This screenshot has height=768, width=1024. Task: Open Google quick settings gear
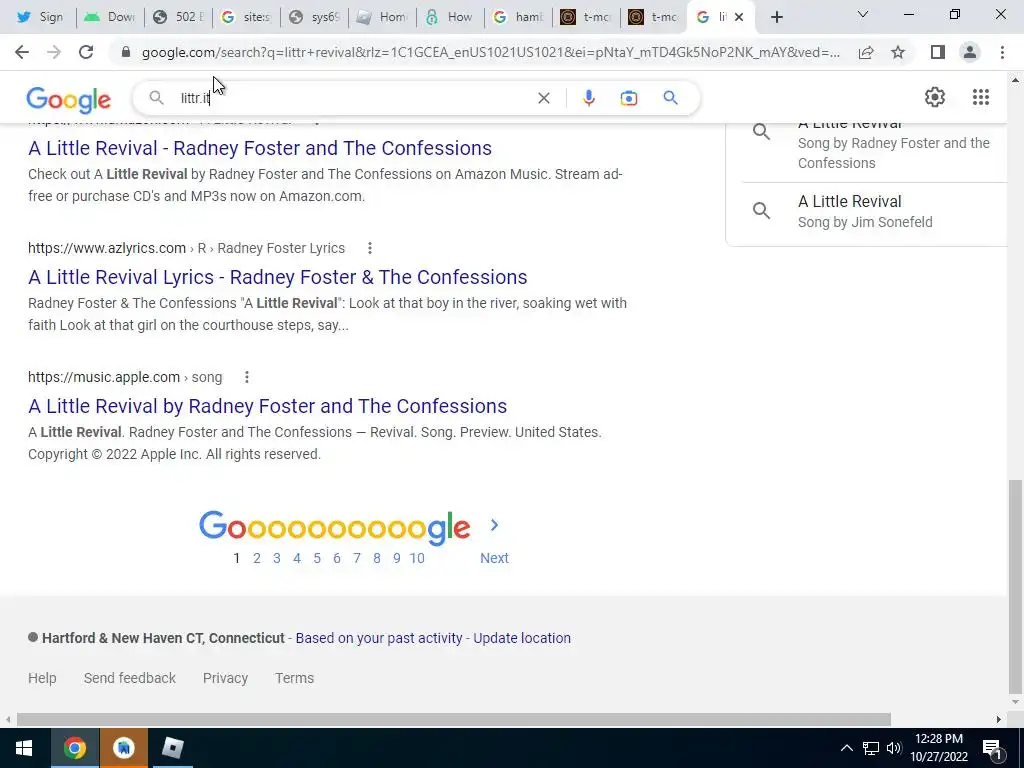pyautogui.click(x=935, y=97)
